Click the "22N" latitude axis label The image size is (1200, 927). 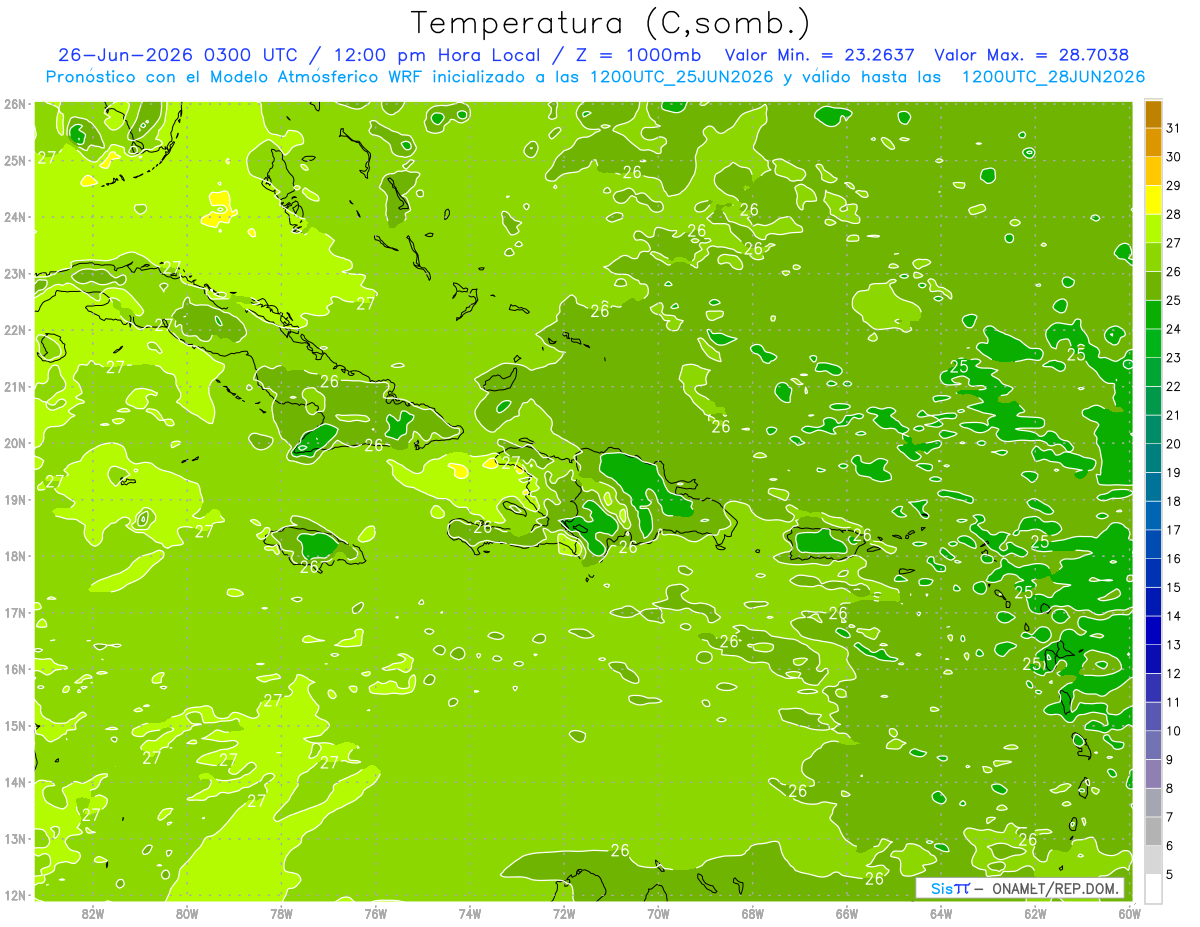click(x=15, y=330)
